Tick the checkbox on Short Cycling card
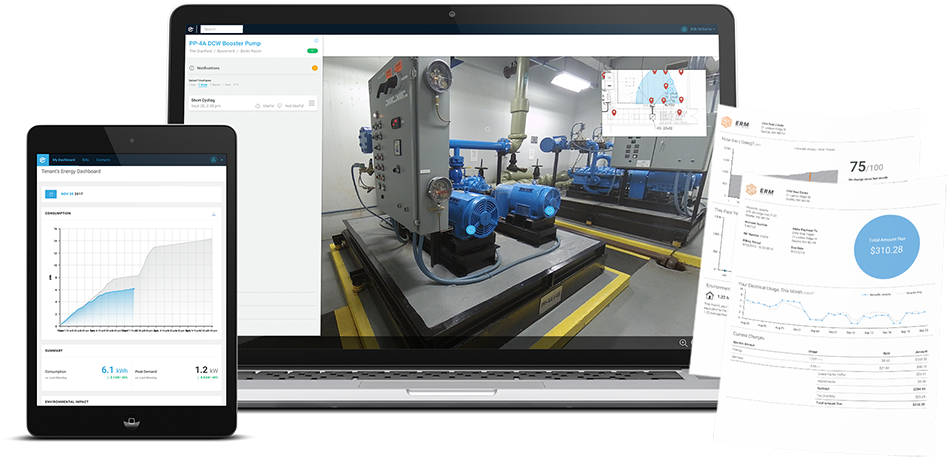This screenshot has width=947, height=457. click(x=312, y=103)
